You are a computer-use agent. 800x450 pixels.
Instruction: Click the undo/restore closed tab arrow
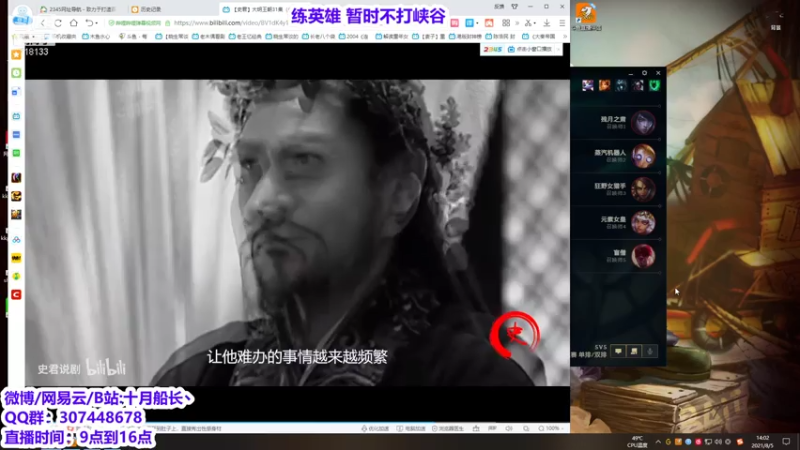click(x=89, y=23)
